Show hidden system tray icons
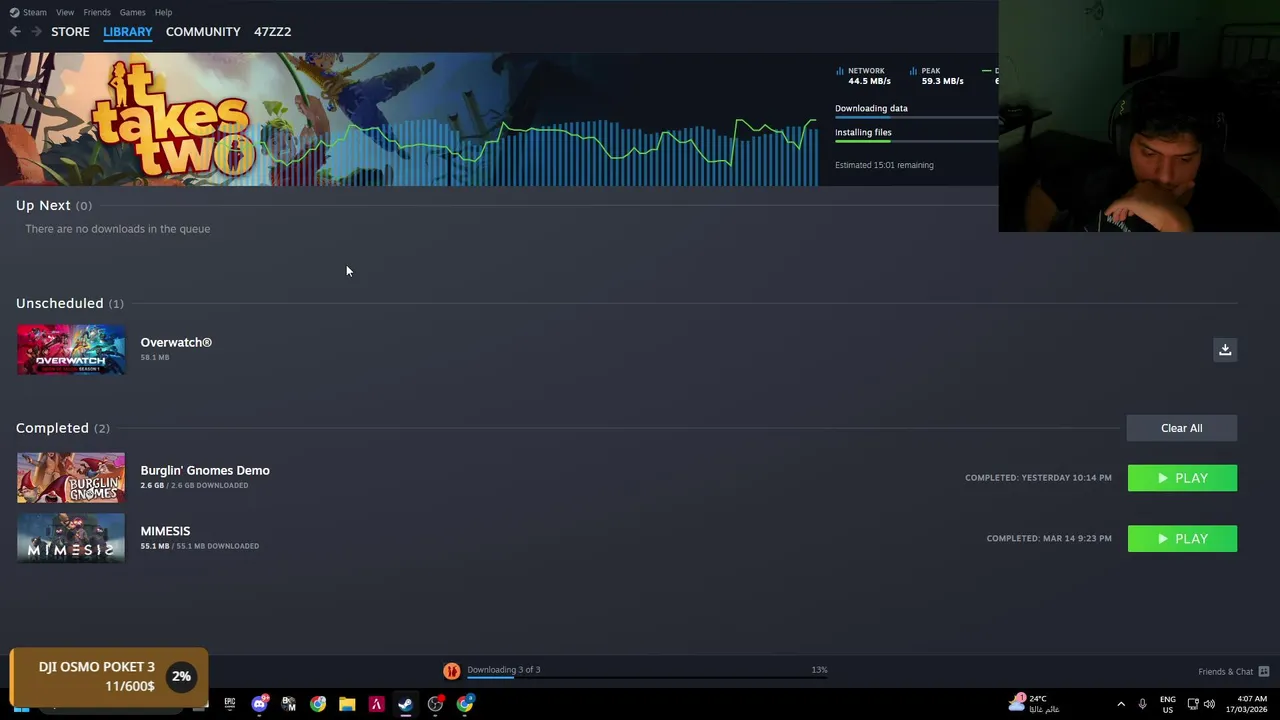Screen dimensions: 1280x720 pos(1121,704)
